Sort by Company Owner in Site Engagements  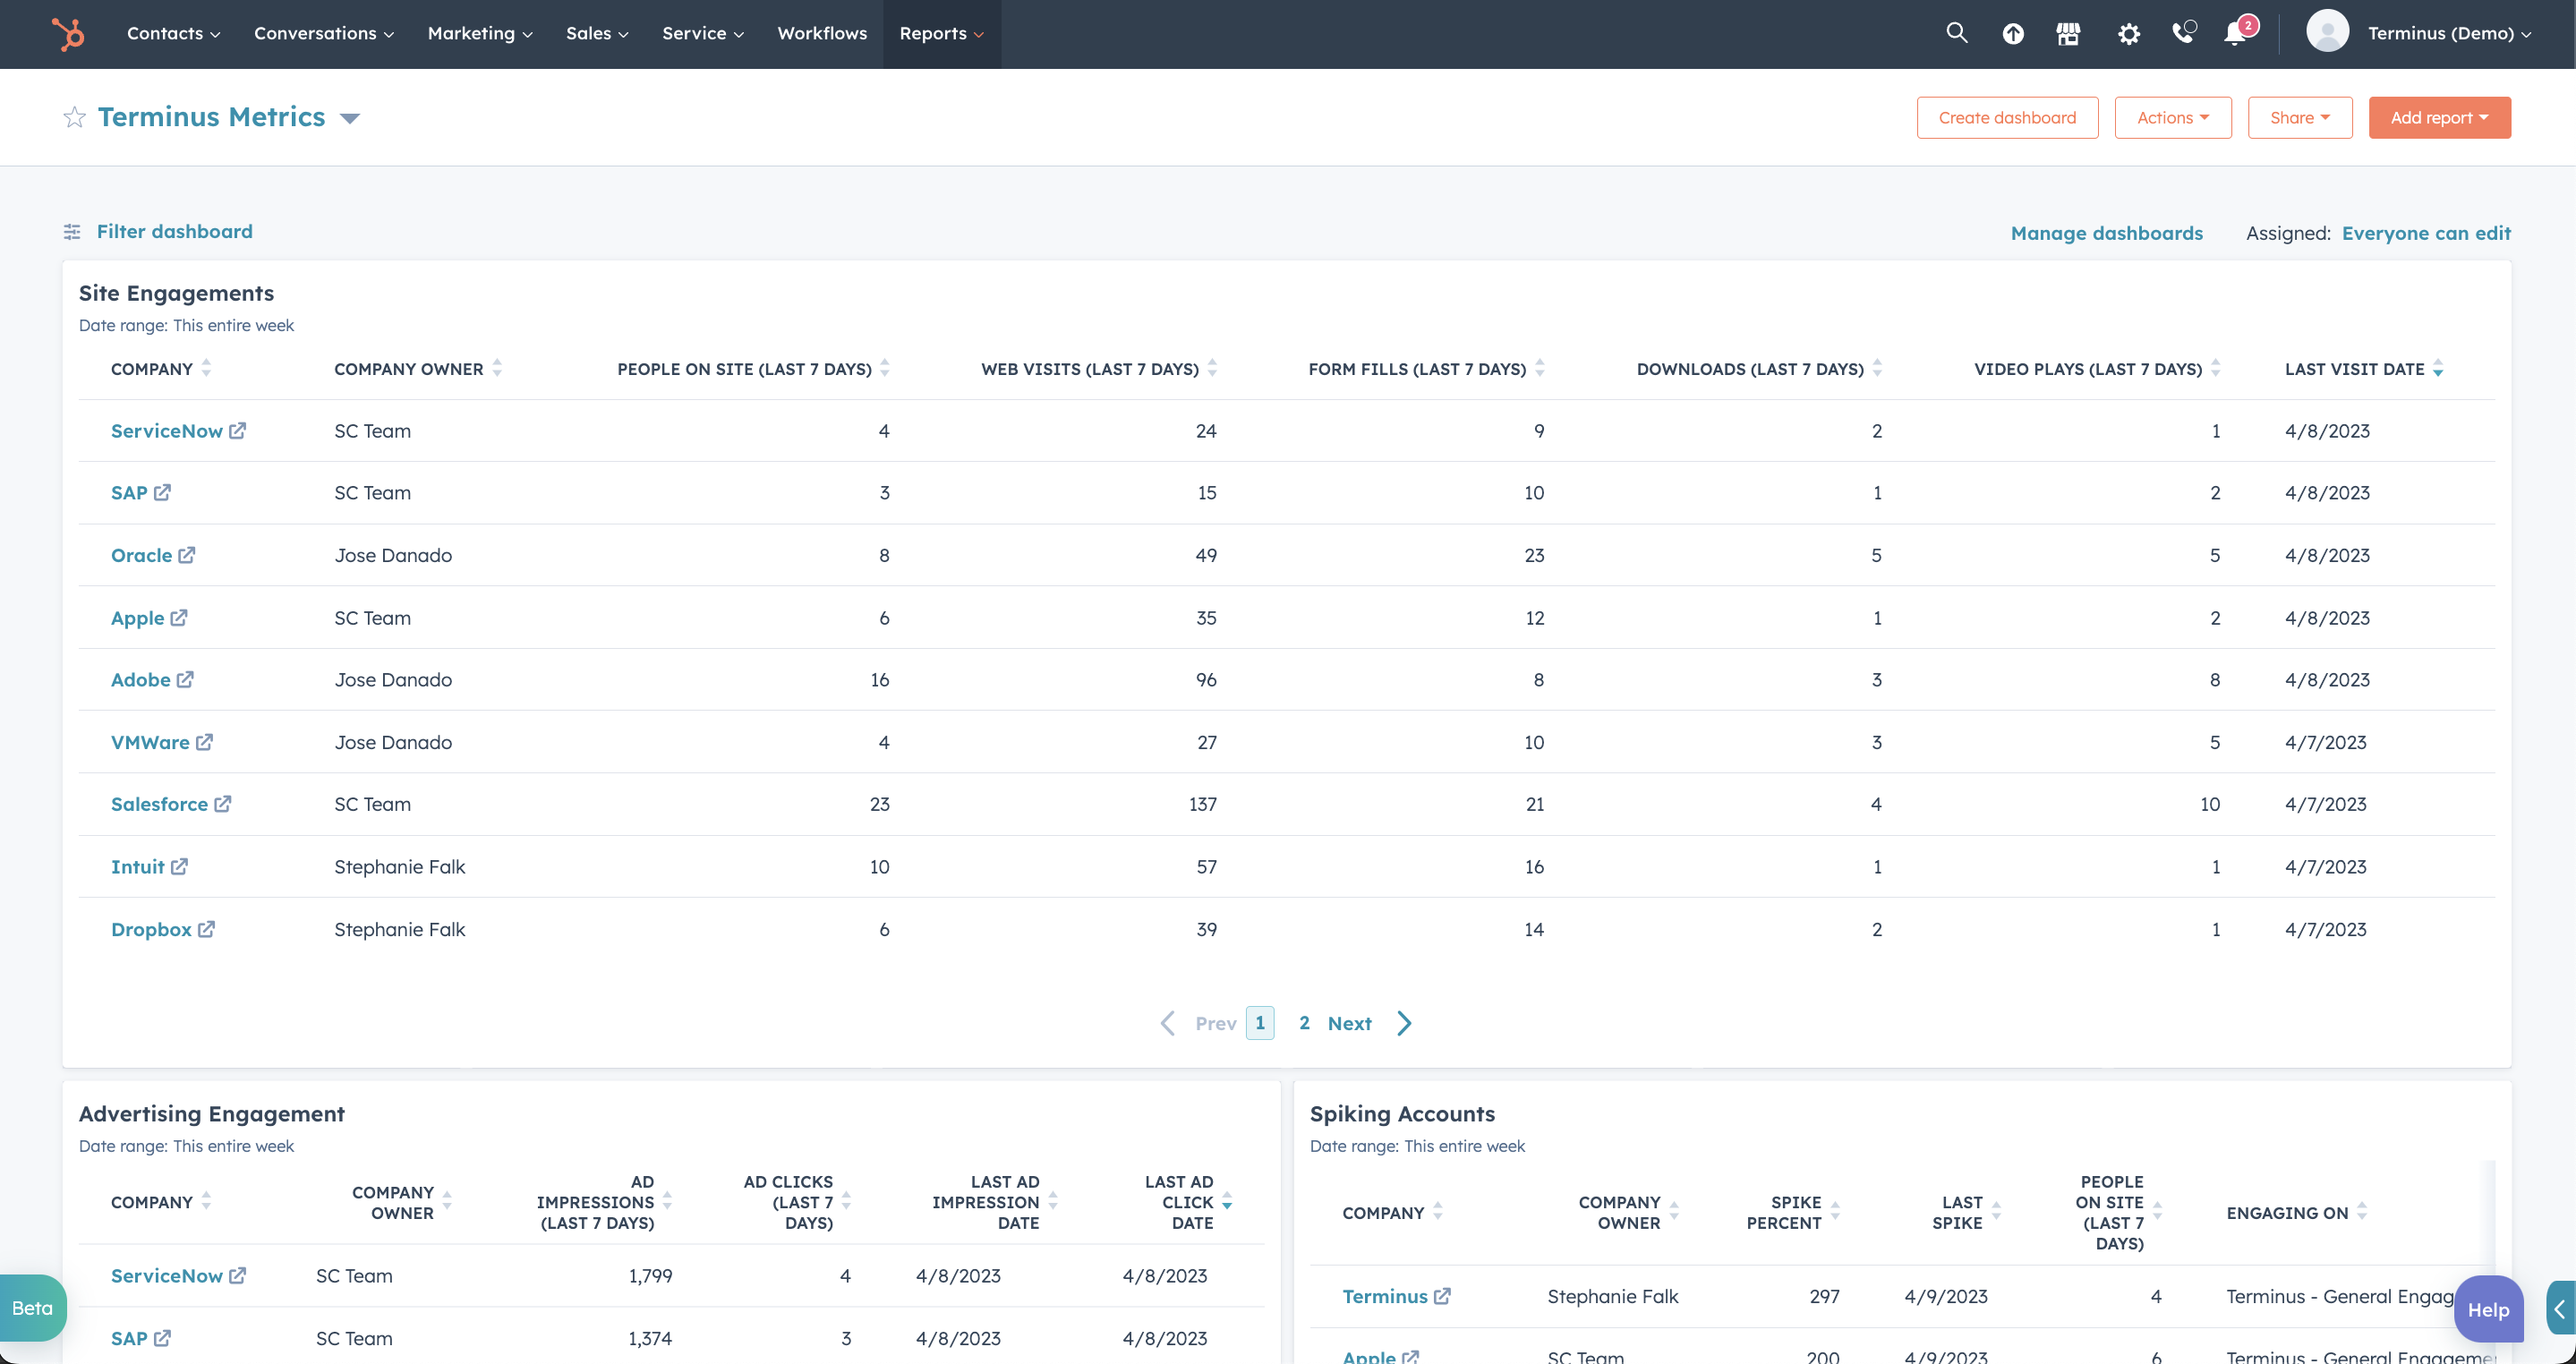pyautogui.click(x=497, y=368)
